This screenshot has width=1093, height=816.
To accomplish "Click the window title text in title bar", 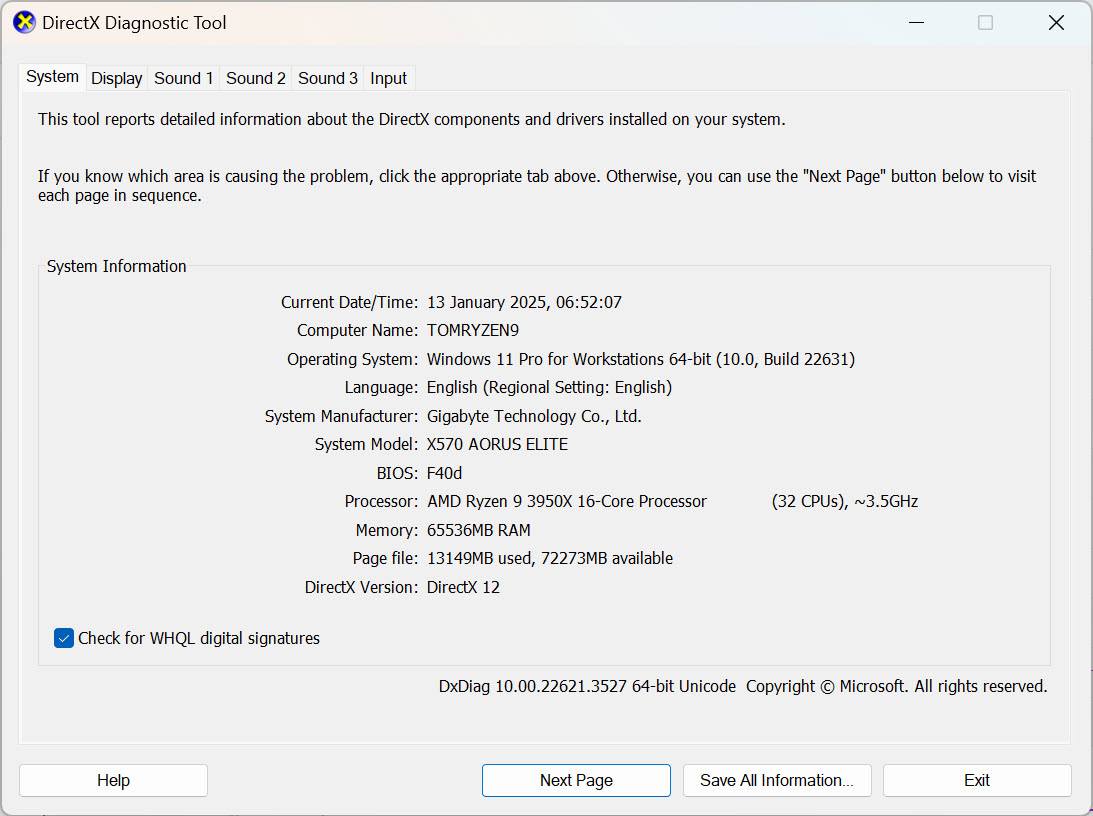I will click(x=134, y=22).
